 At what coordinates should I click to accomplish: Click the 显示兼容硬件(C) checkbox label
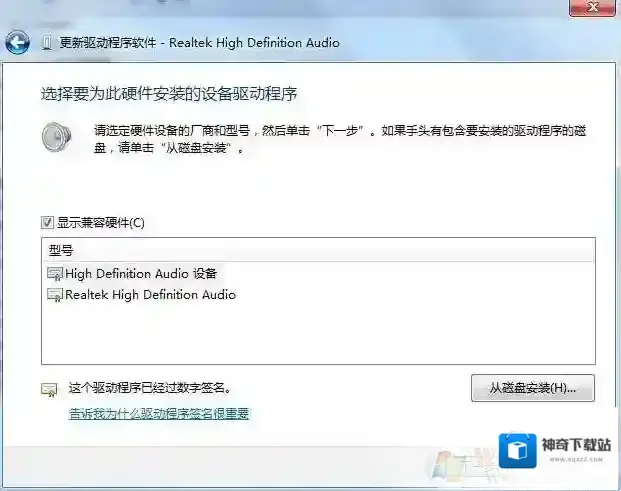coord(100,222)
